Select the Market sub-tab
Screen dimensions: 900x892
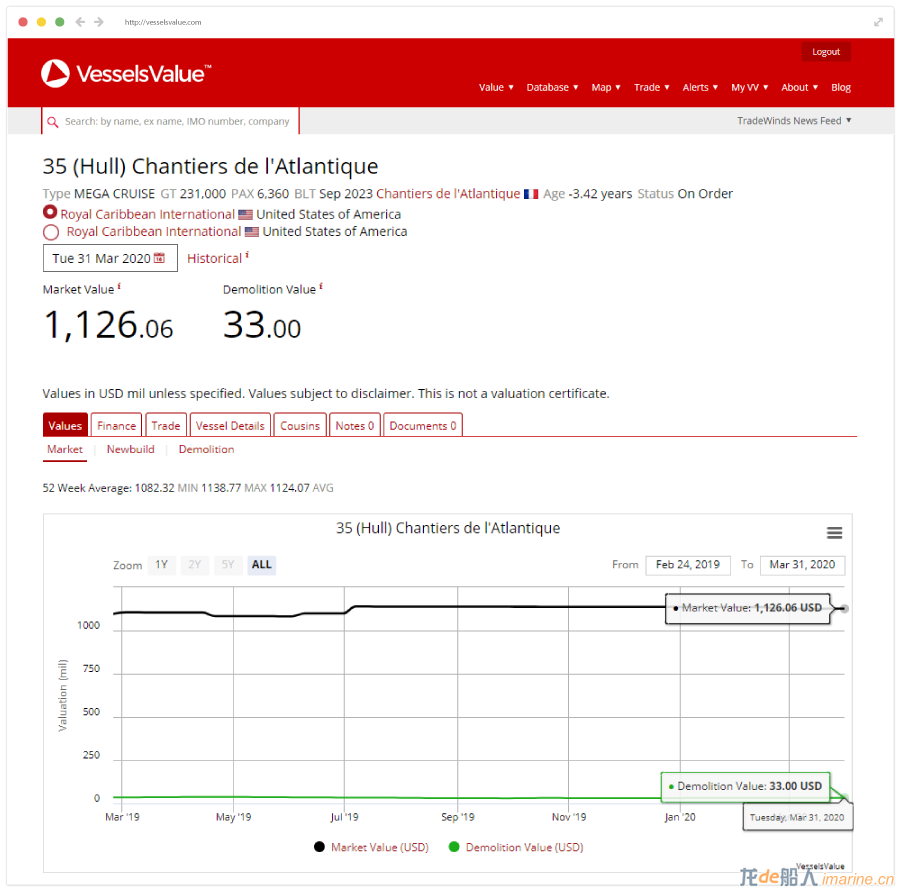click(x=65, y=449)
